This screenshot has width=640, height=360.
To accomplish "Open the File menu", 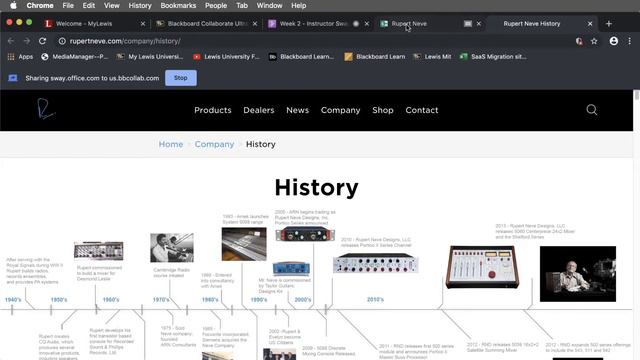I will coord(68,6).
